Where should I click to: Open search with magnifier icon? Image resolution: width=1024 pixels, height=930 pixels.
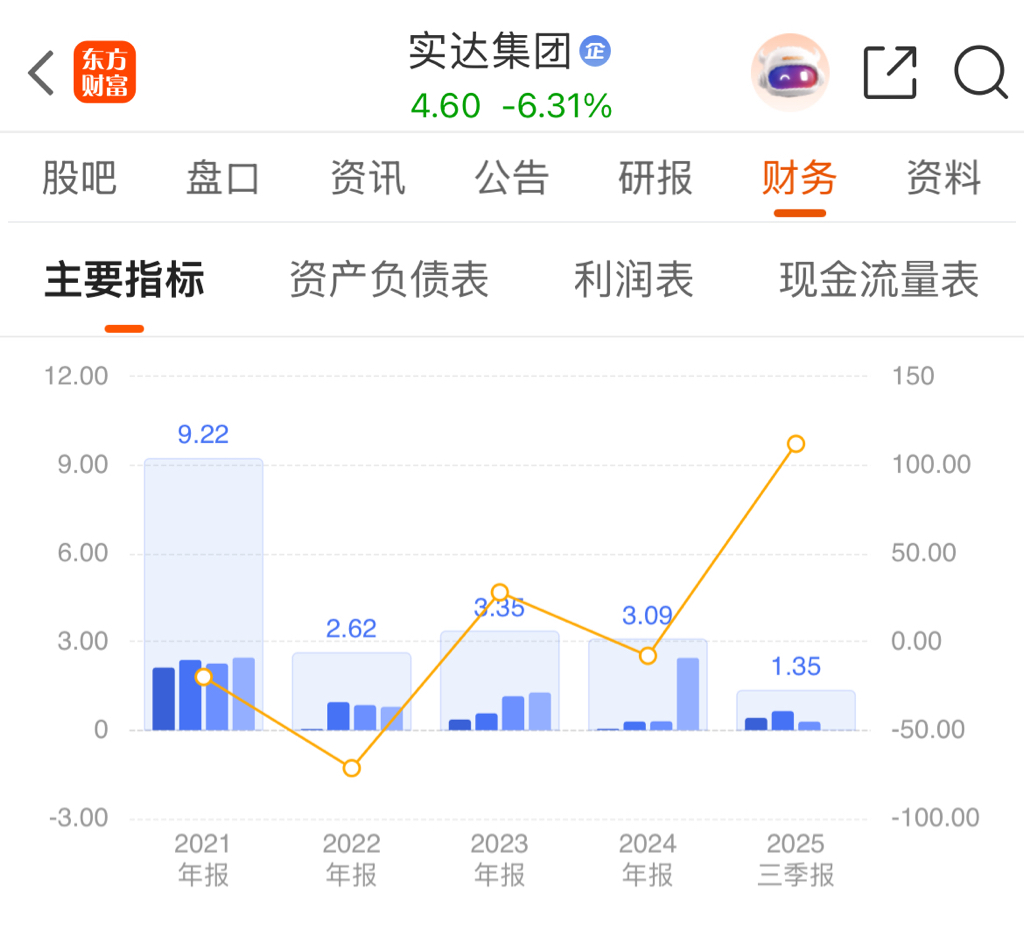981,72
